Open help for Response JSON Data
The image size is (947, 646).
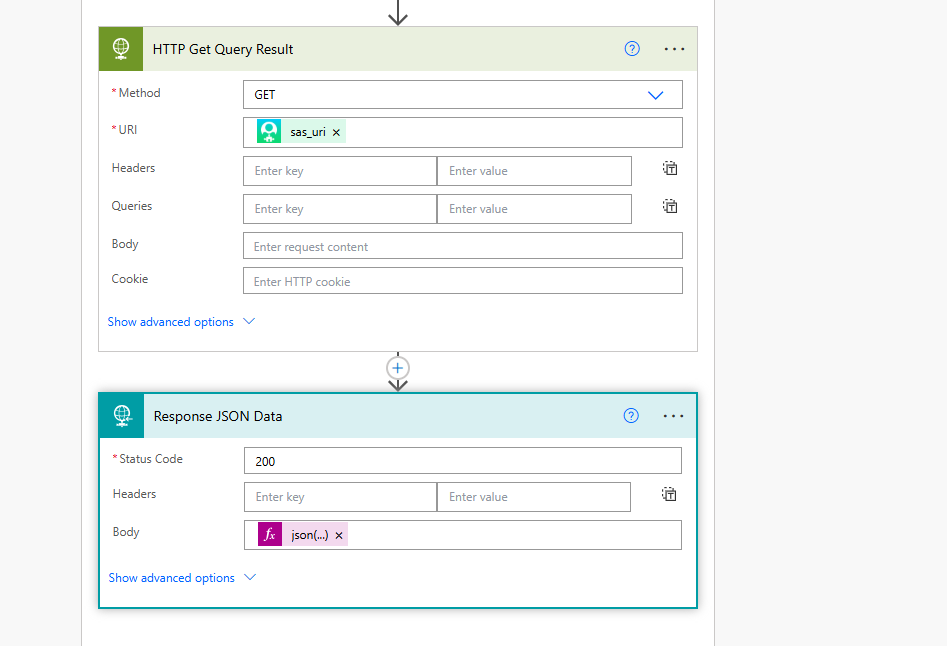coord(631,415)
